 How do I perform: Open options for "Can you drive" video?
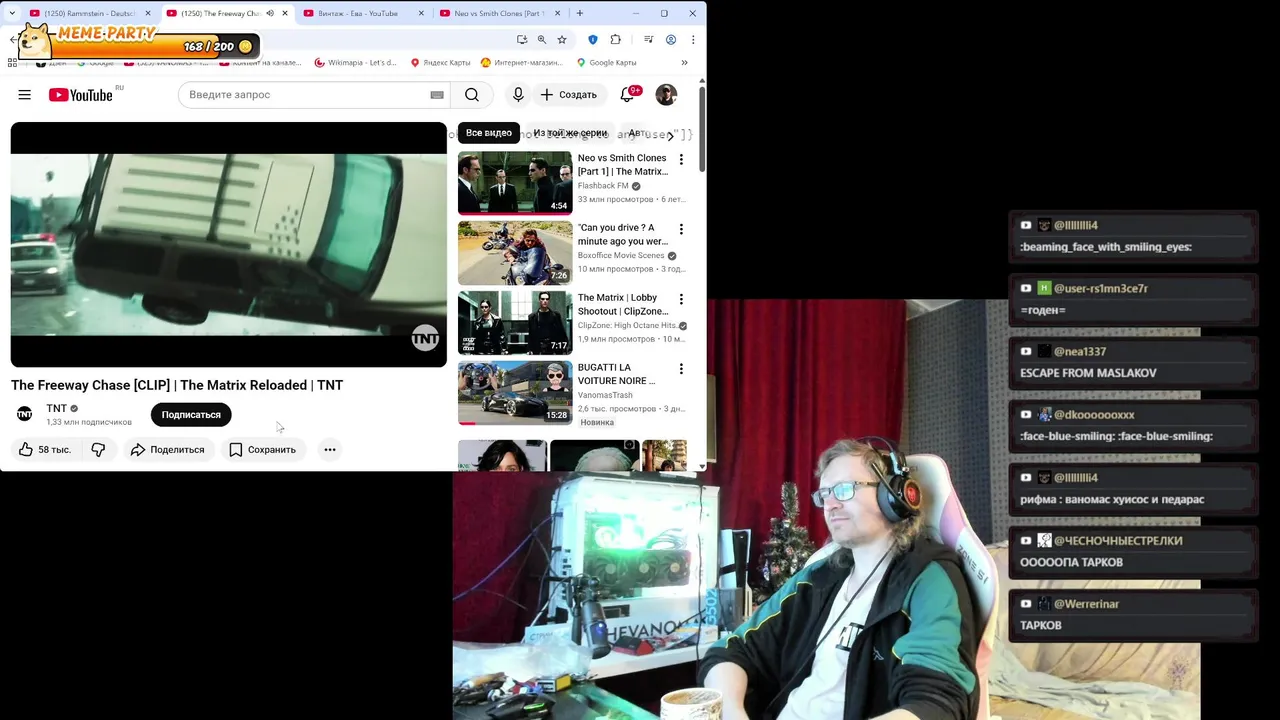coord(681,229)
